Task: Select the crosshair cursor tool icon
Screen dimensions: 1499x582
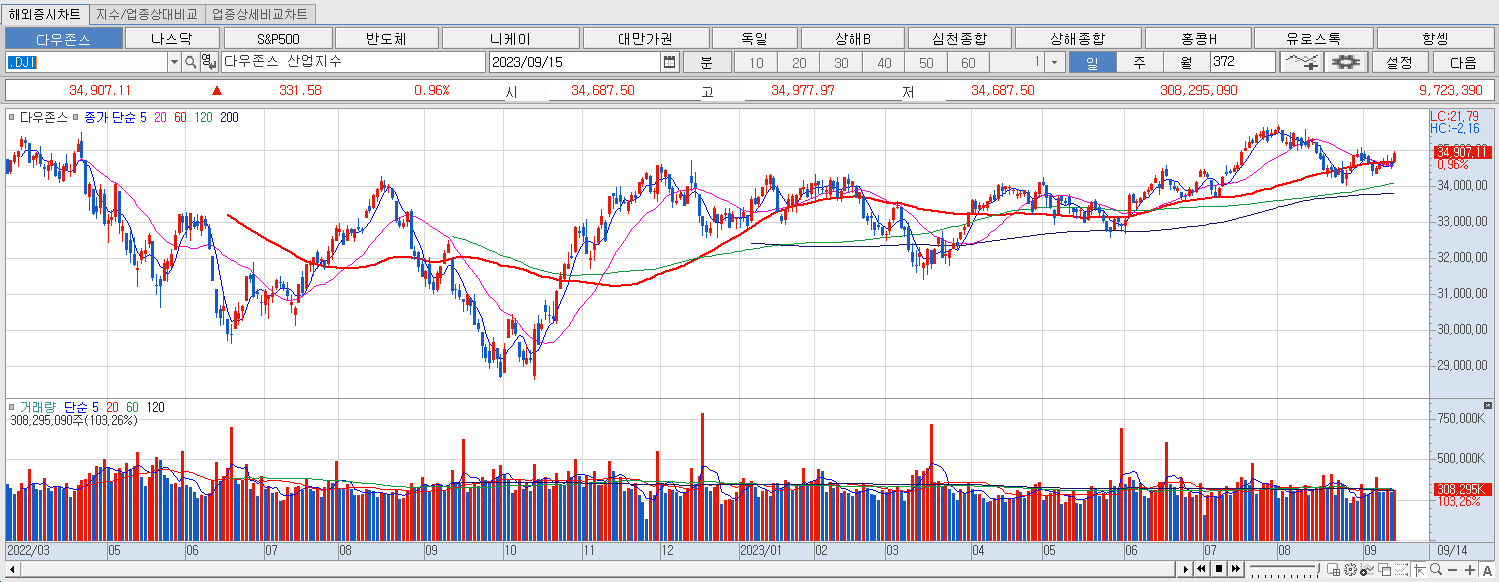Action: [1419, 569]
